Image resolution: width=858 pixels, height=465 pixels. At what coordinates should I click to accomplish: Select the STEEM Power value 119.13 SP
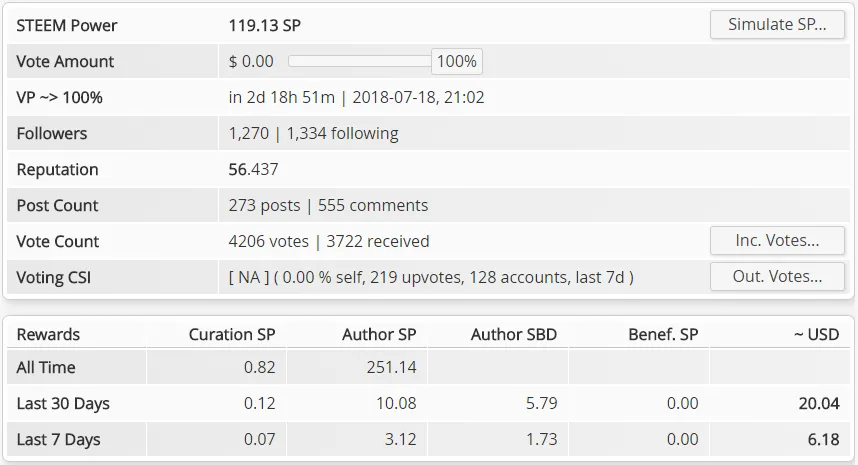click(265, 26)
